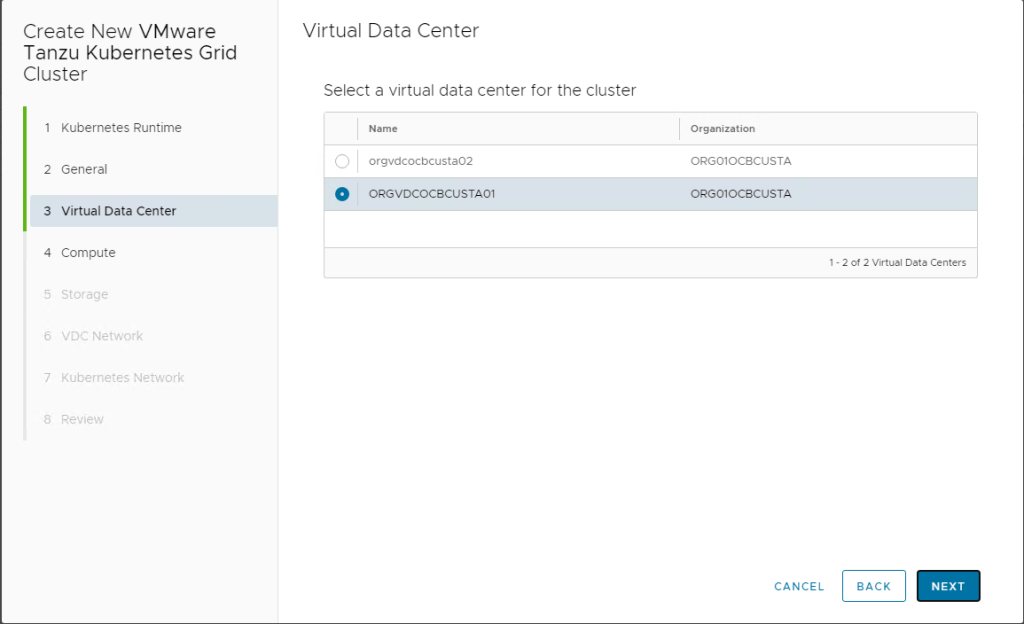Click the Virtual Data Center page heading
Image resolution: width=1024 pixels, height=624 pixels.
[391, 31]
